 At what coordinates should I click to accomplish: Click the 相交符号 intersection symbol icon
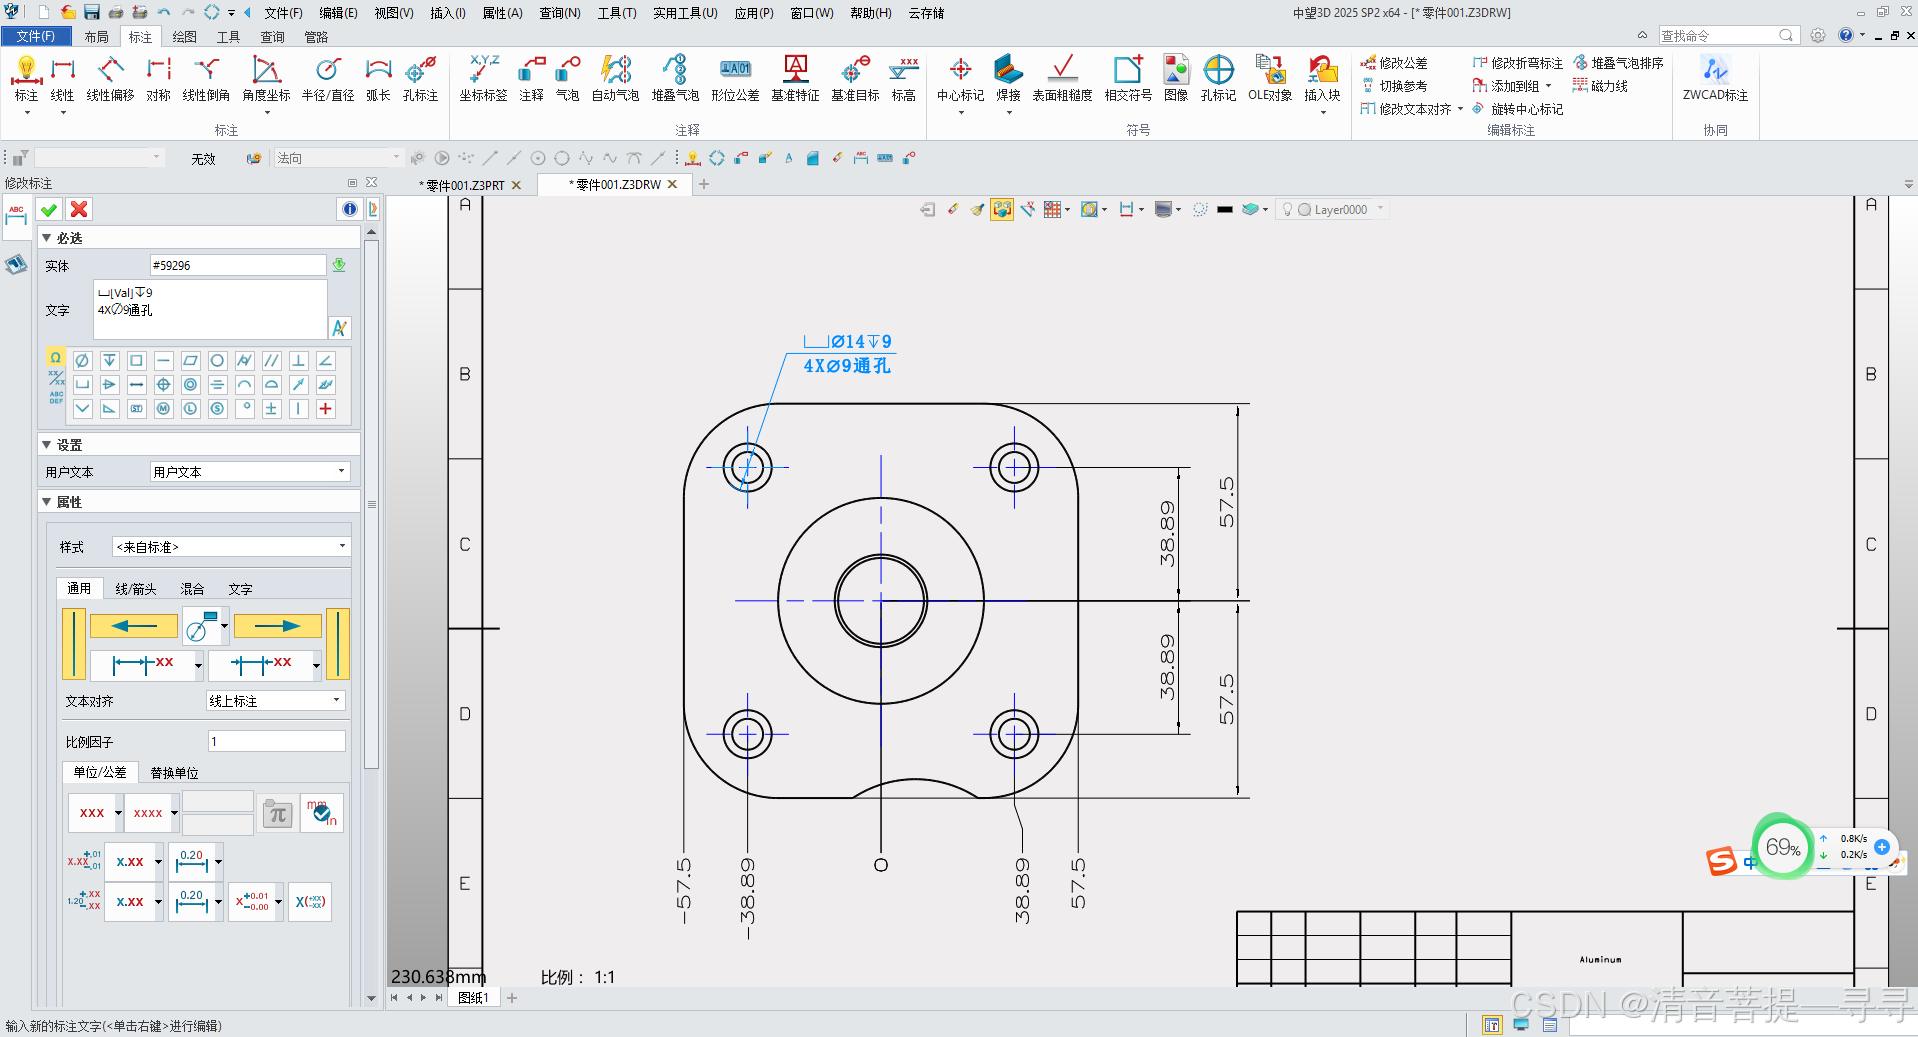coord(1128,79)
